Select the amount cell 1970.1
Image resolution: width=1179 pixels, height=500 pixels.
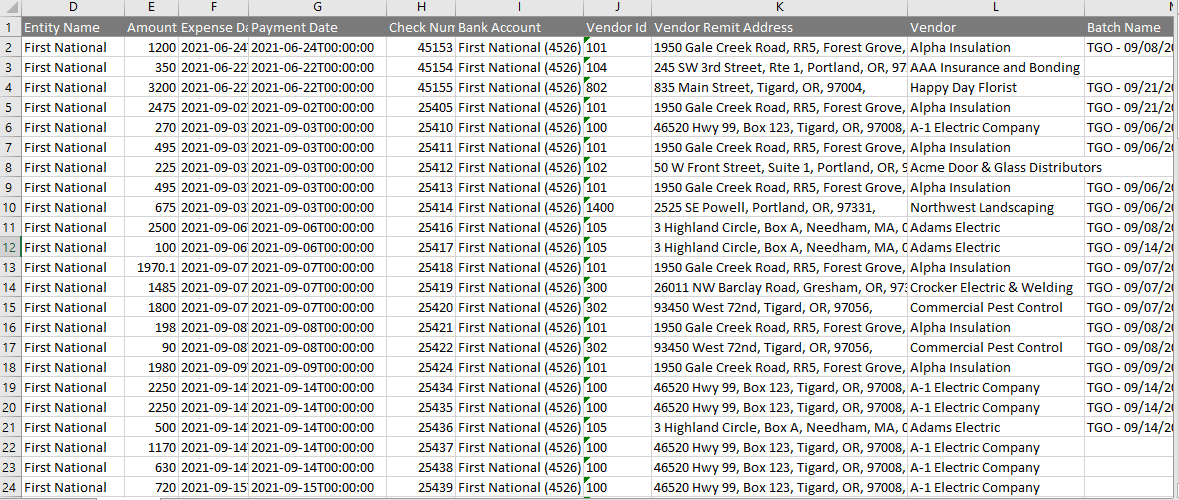click(152, 267)
